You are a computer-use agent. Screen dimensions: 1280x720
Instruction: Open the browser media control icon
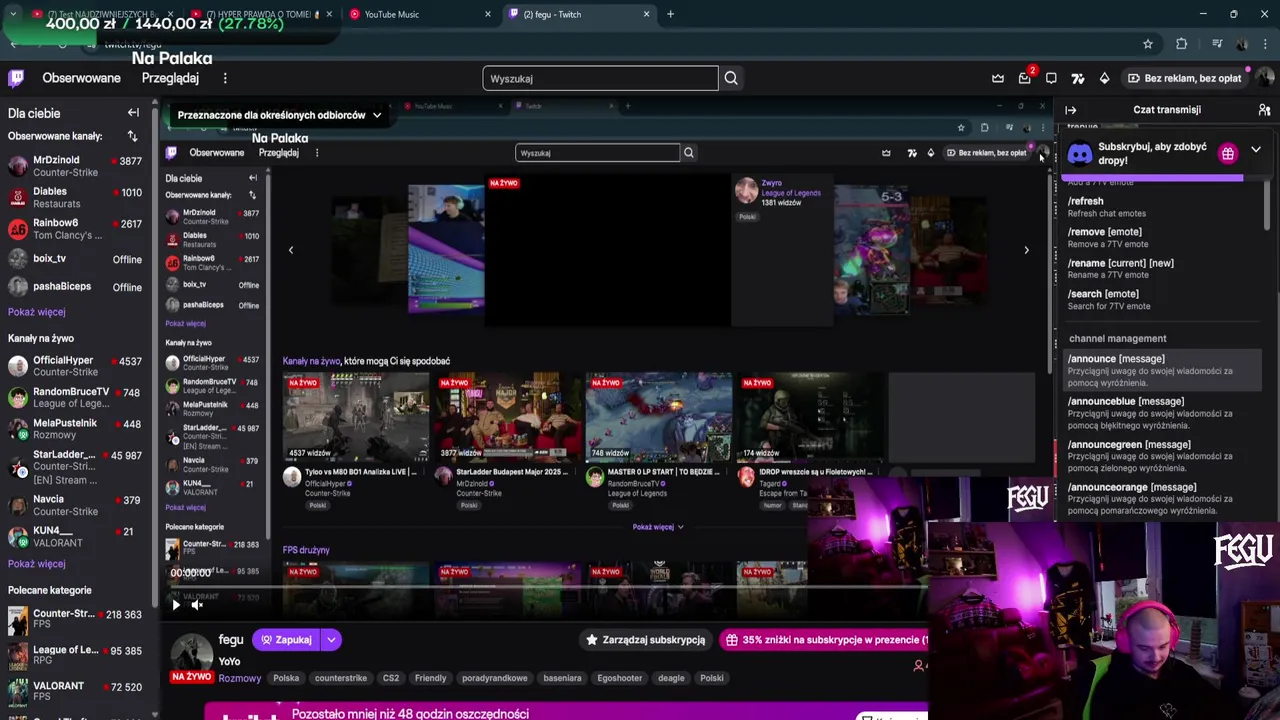click(x=1216, y=44)
